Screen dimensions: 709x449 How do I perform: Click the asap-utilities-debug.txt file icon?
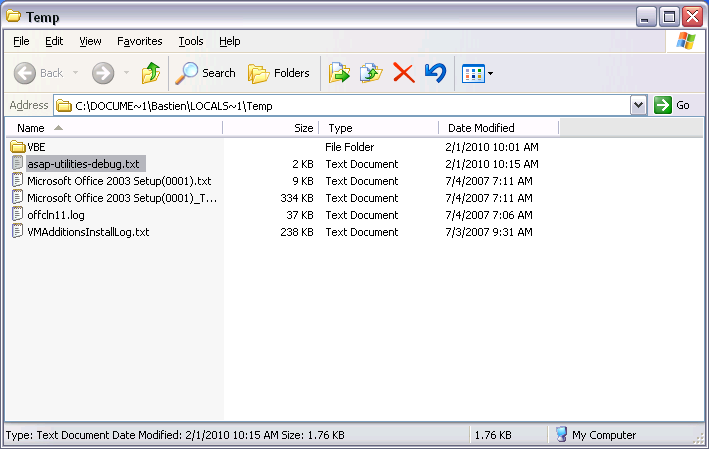[18, 163]
